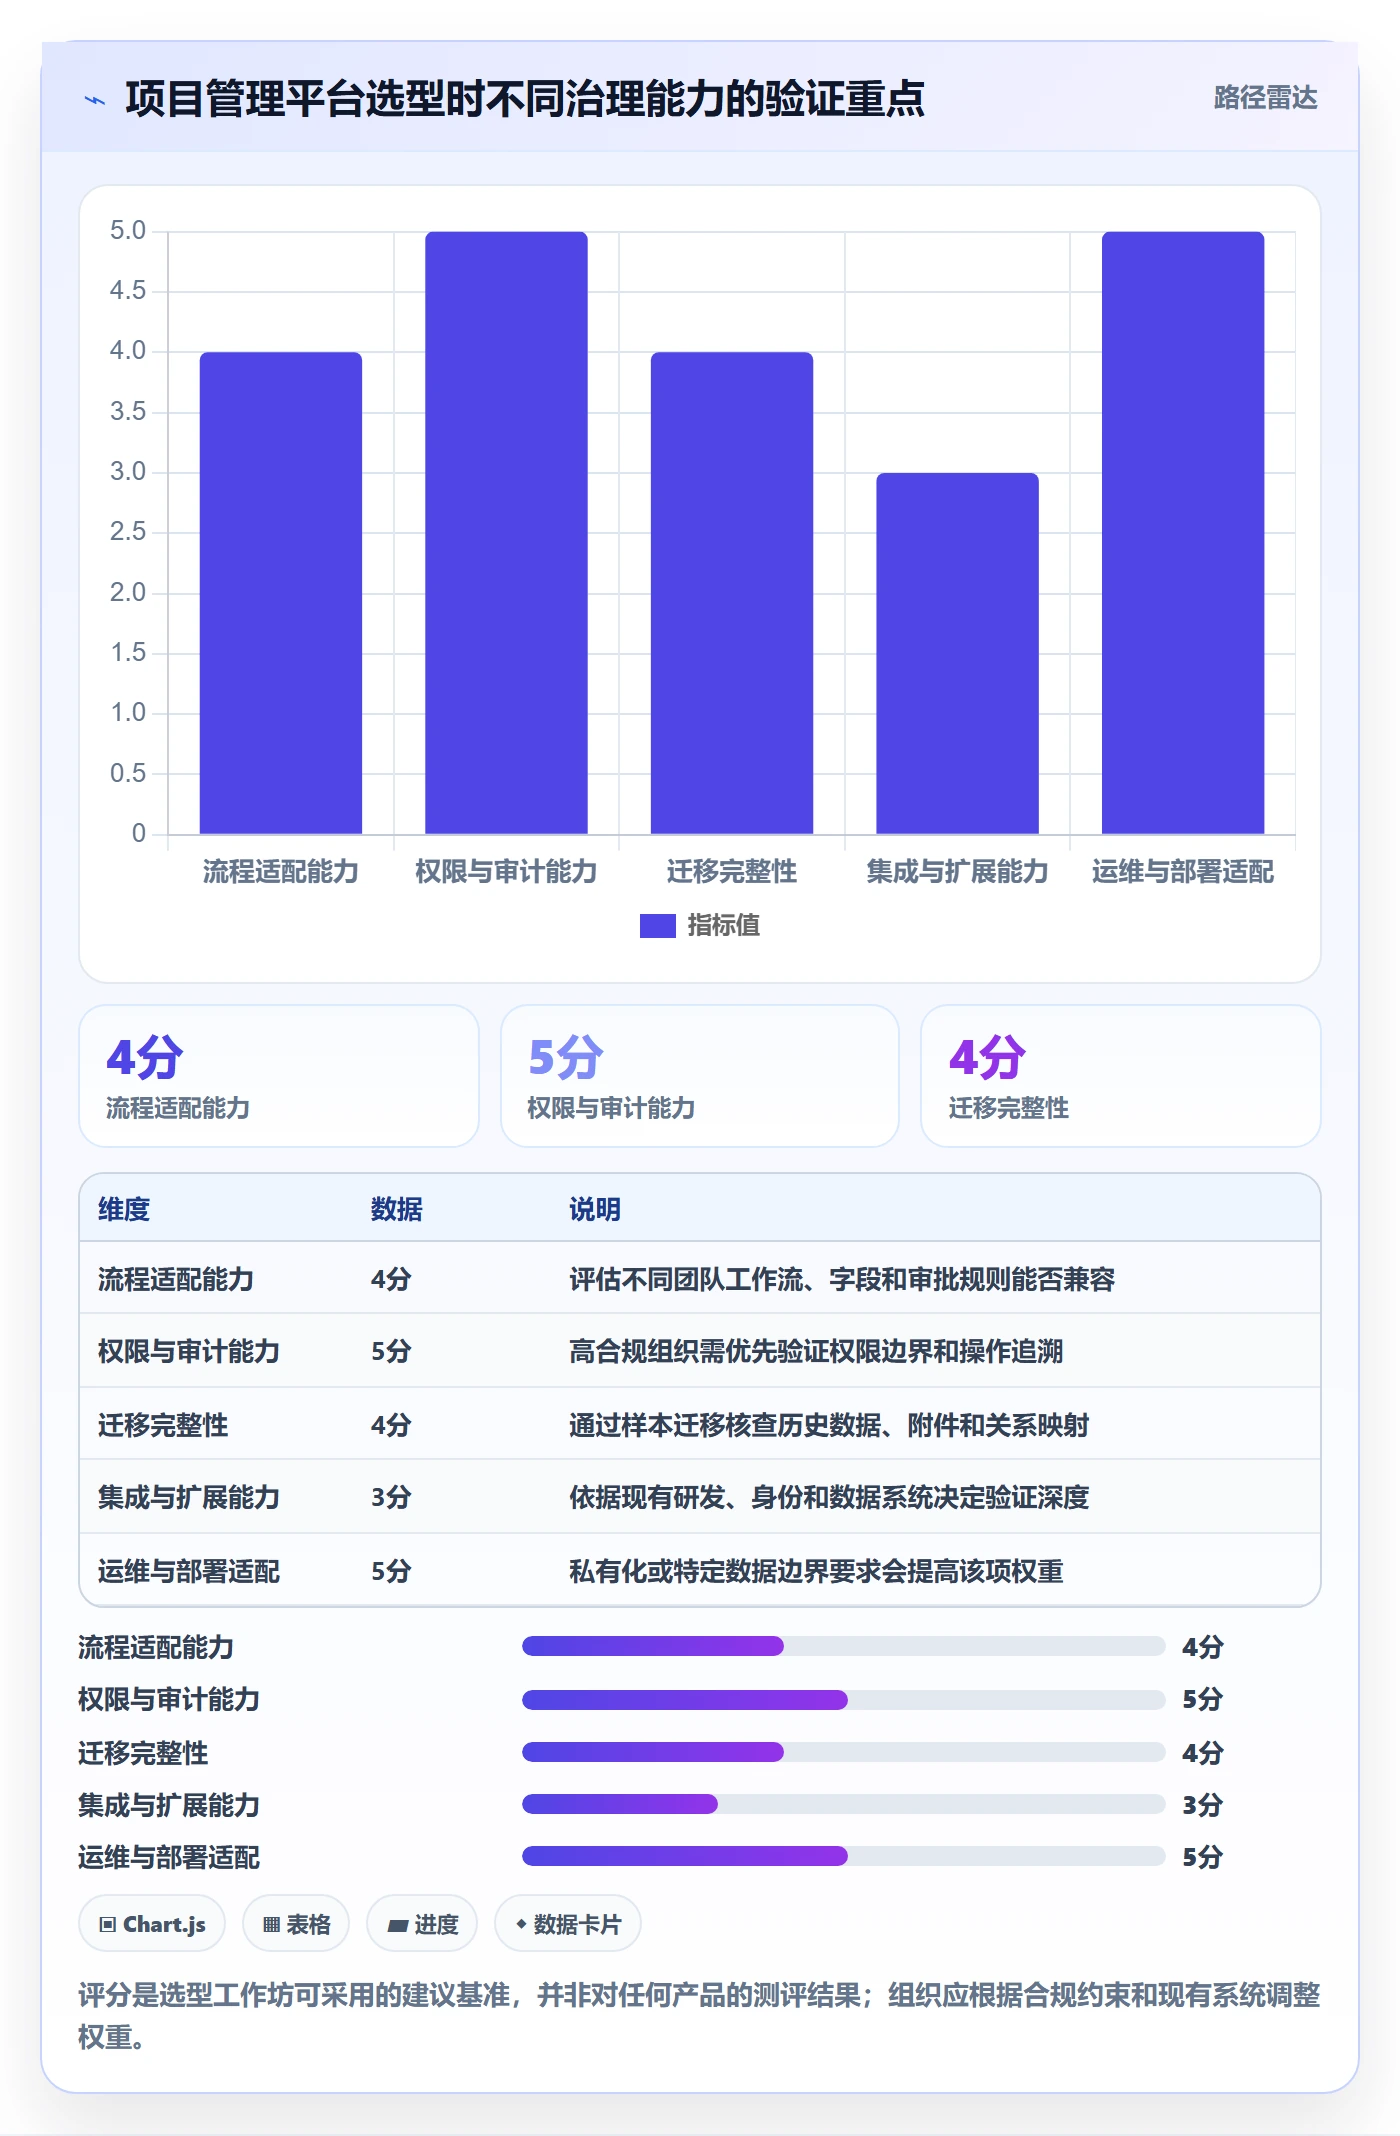Viewport: 1400px width, 2136px height.
Task: Select the text 依据现有研发、身份和数据系统决定验证深度
Action: [829, 1497]
